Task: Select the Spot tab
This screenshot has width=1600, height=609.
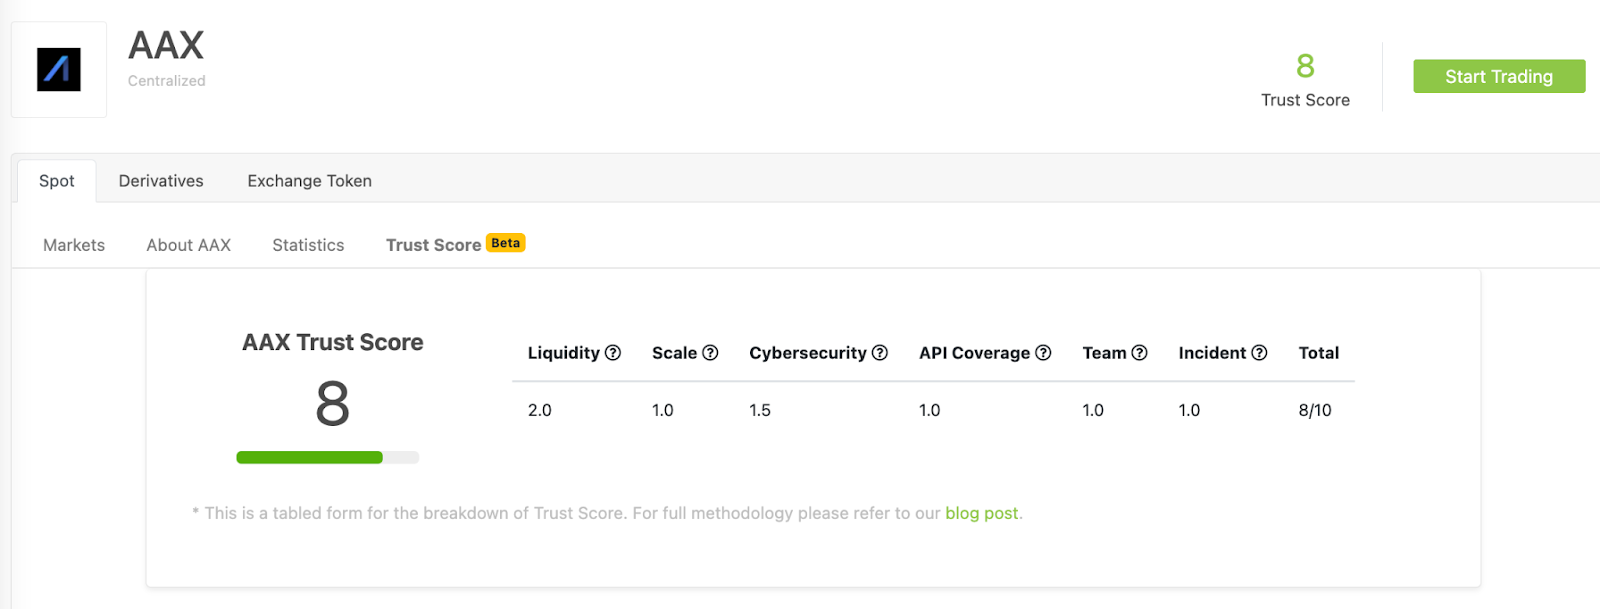Action: pyautogui.click(x=57, y=181)
